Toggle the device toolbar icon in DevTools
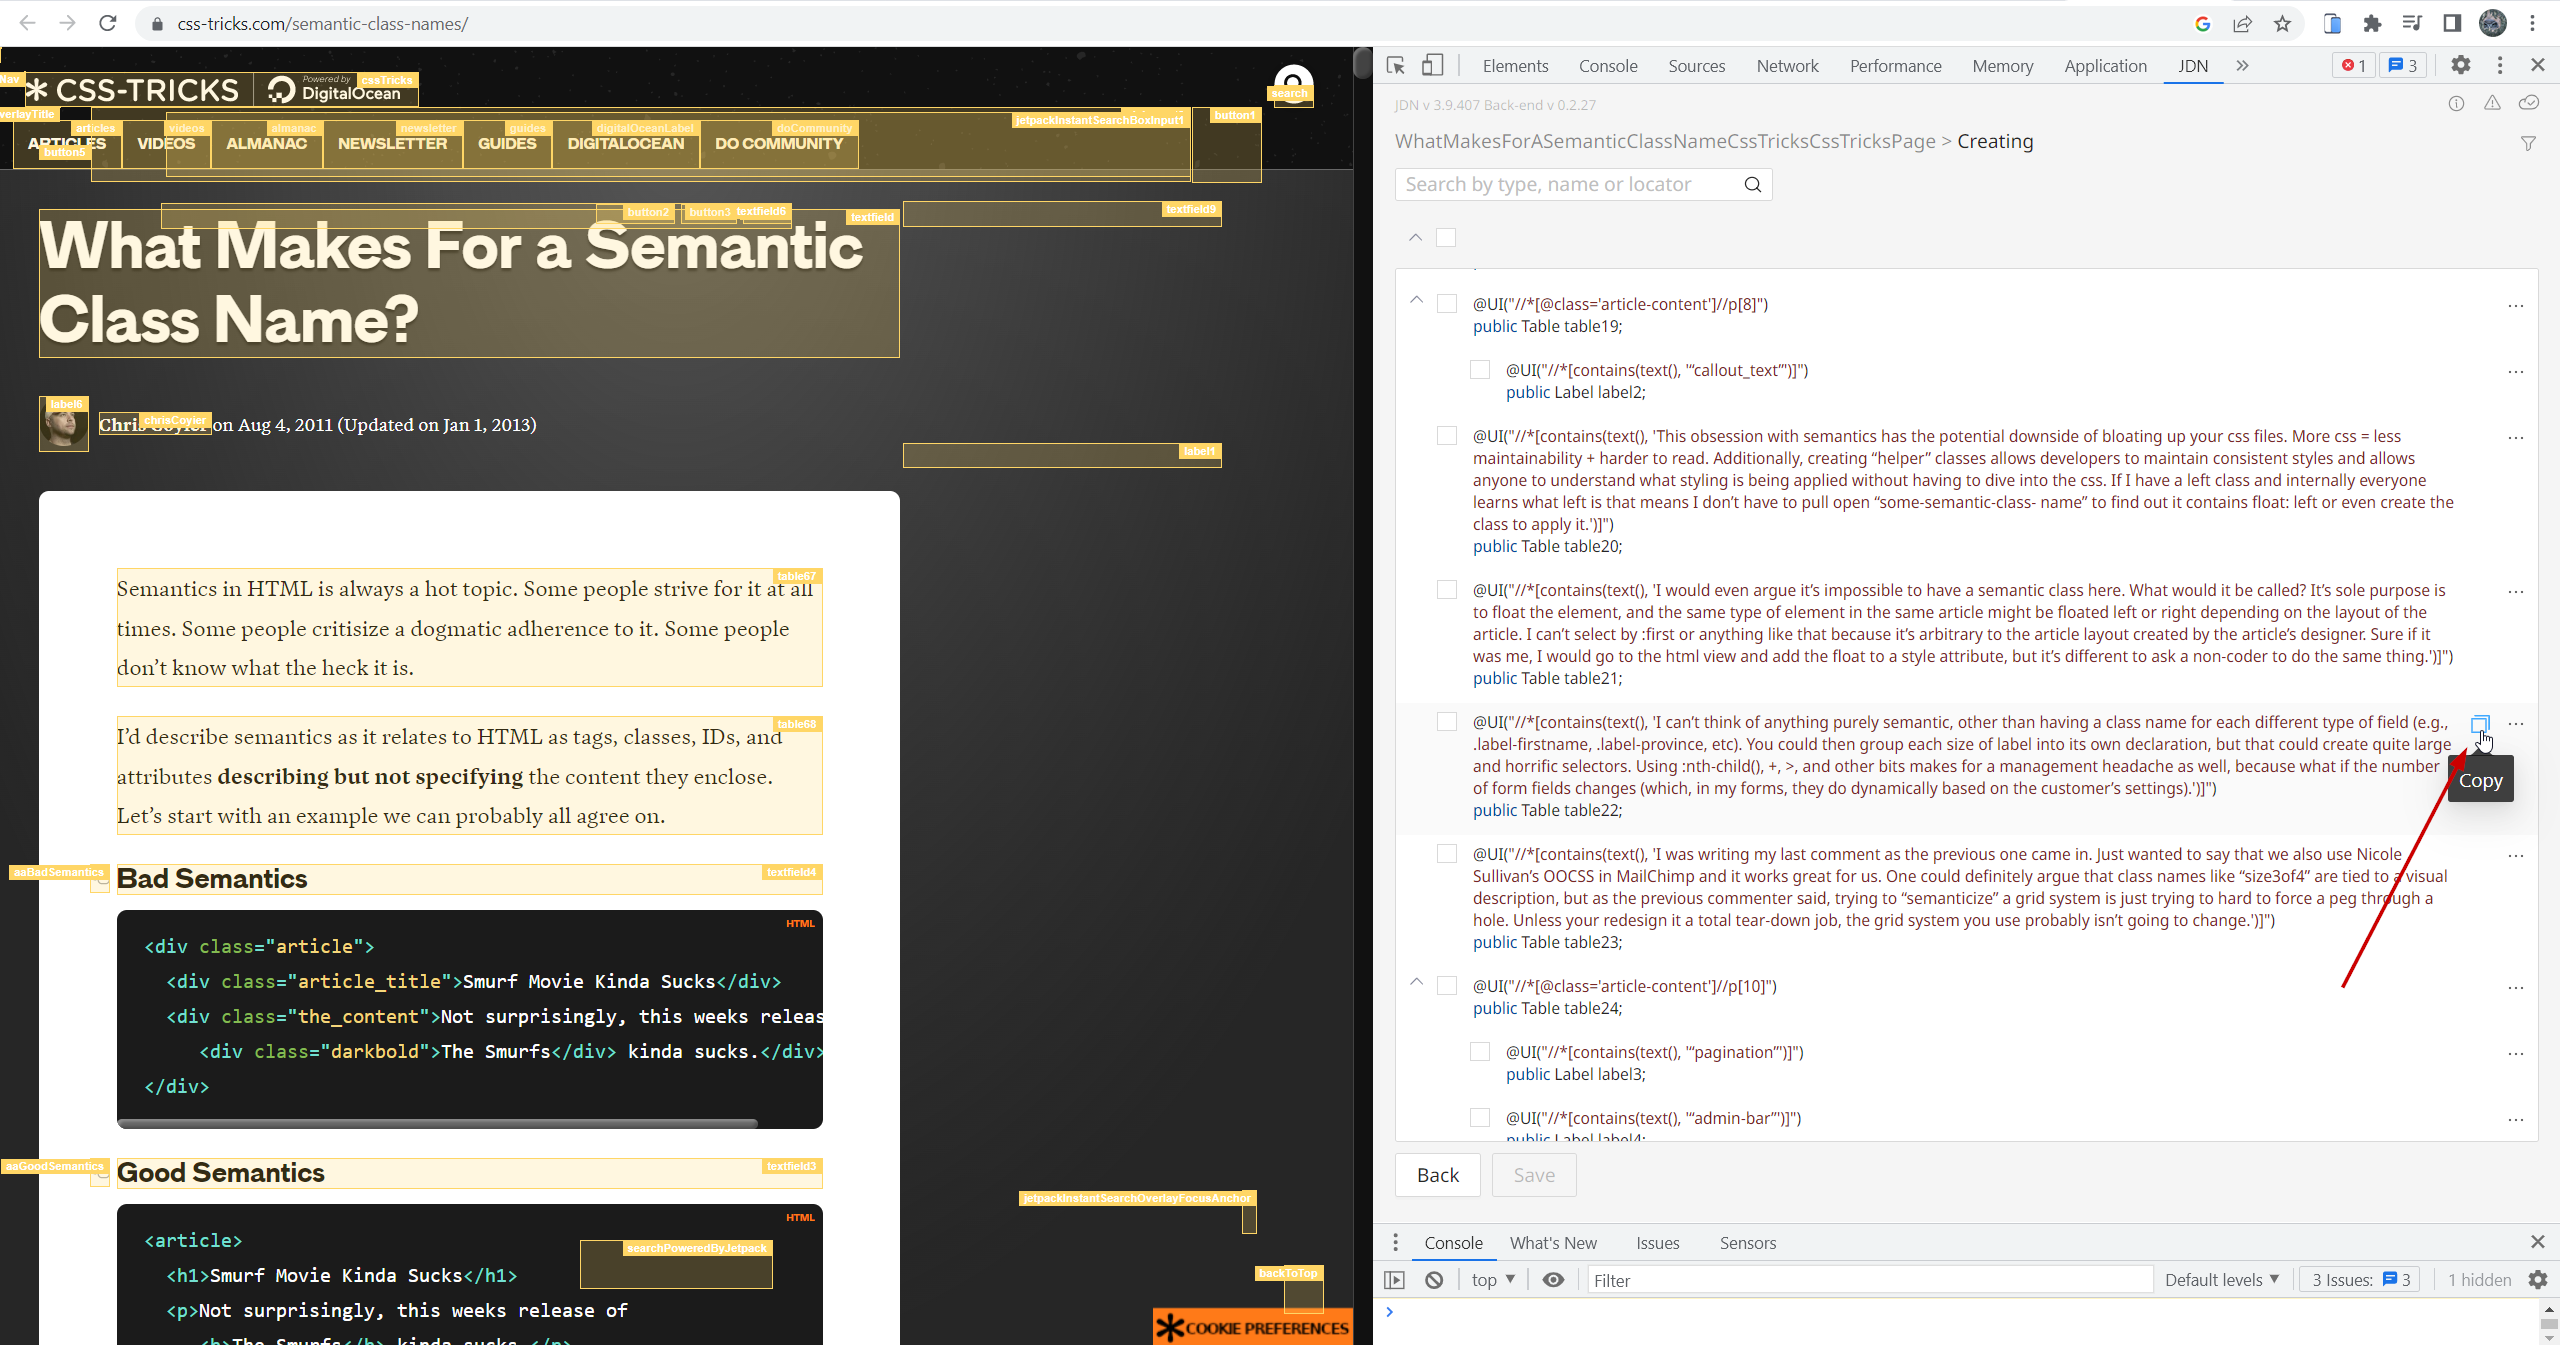The image size is (2560, 1345). point(1432,66)
